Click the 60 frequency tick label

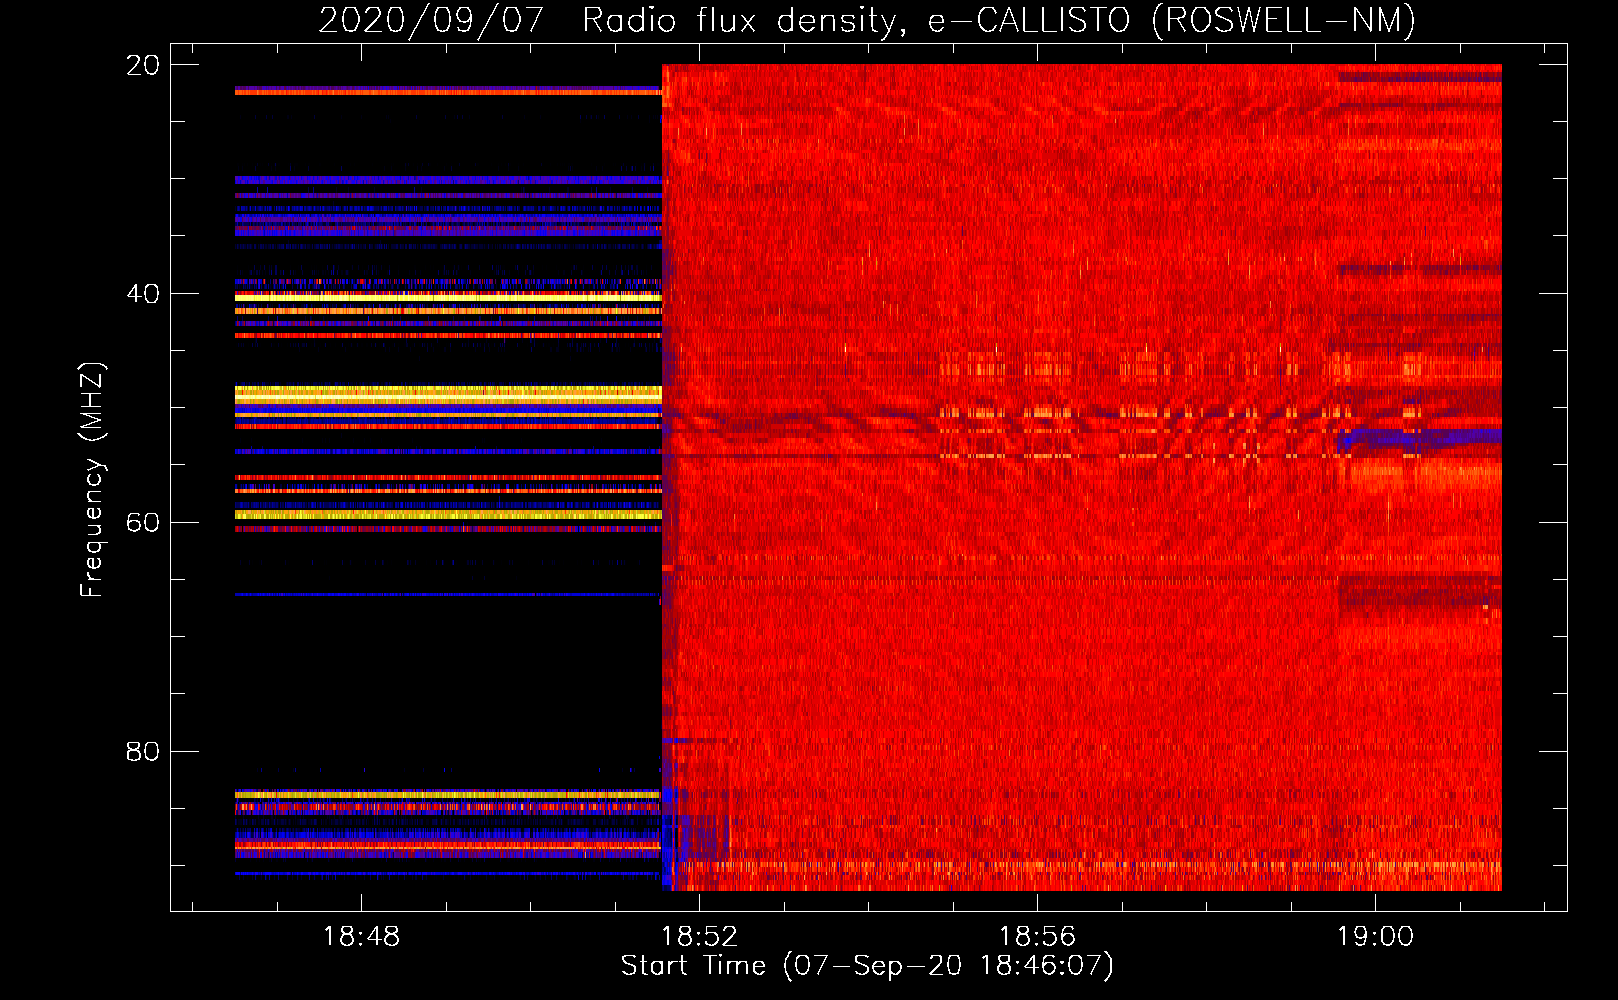coord(143,522)
